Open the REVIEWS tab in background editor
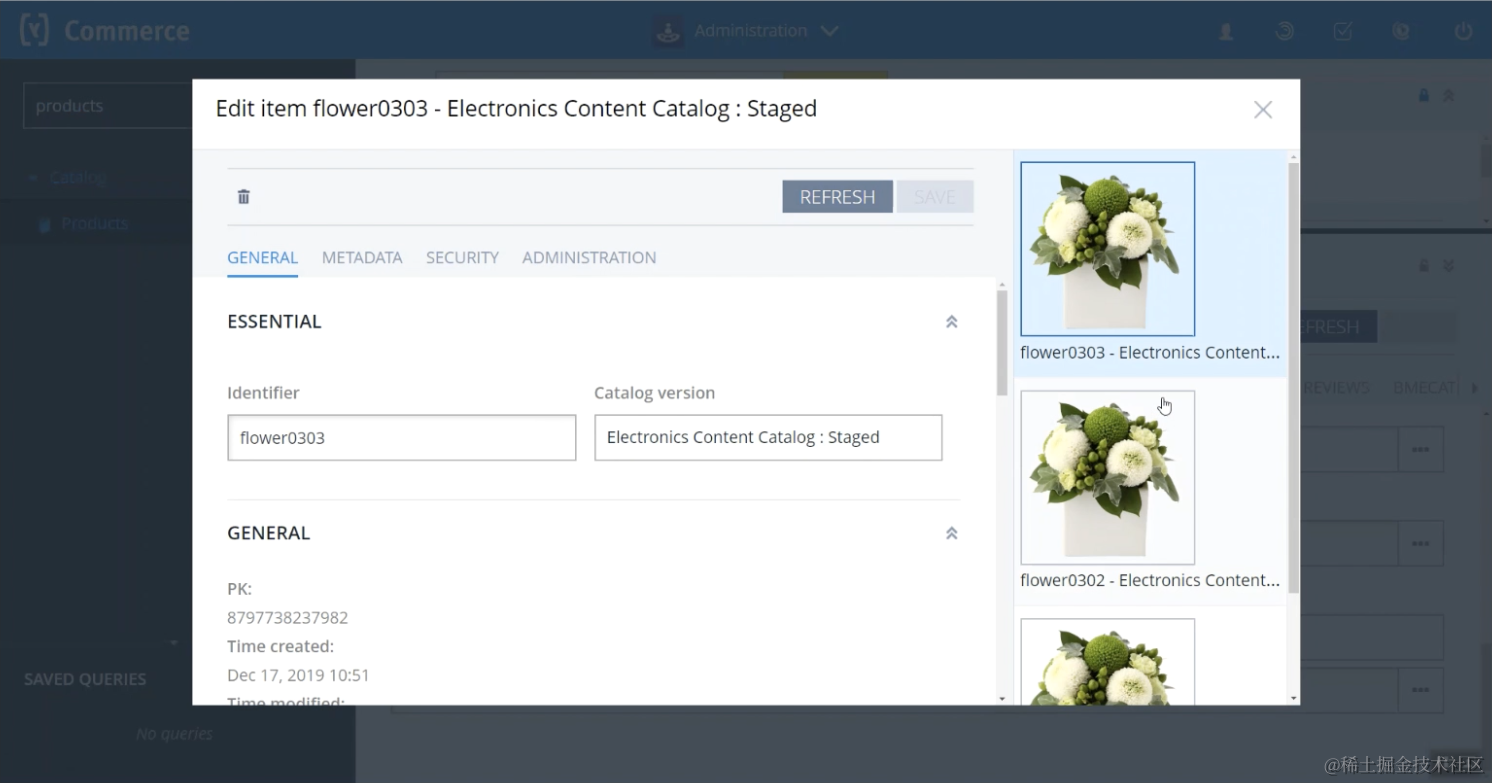This screenshot has width=1492, height=783. (x=1336, y=388)
